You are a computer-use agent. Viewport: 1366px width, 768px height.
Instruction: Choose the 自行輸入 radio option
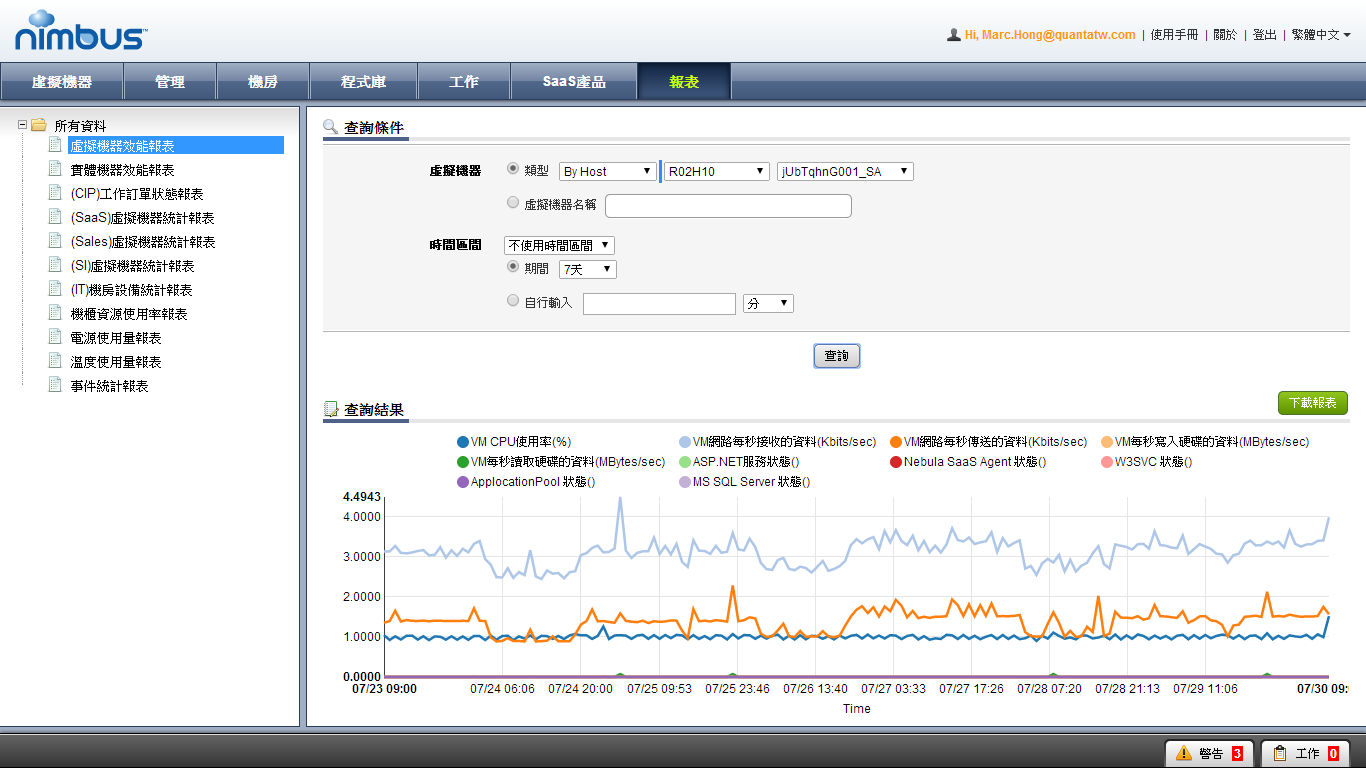[x=514, y=300]
